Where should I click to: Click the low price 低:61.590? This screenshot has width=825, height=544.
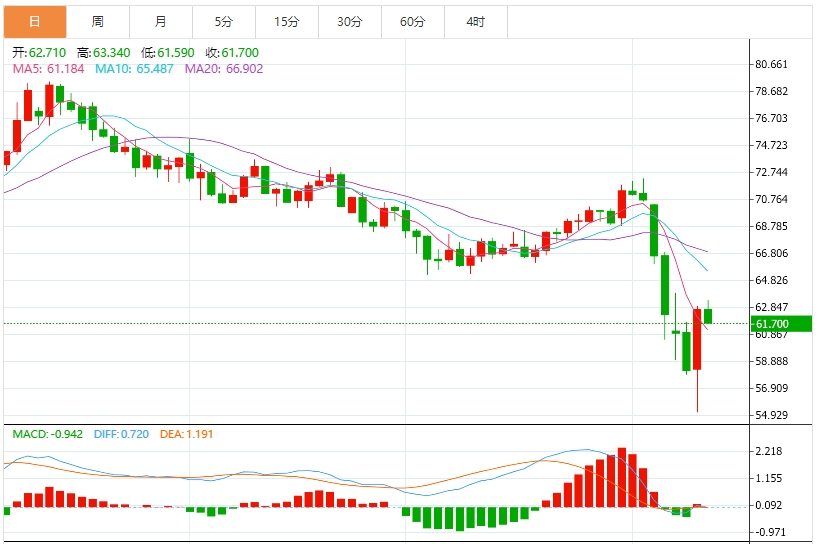pyautogui.click(x=168, y=53)
